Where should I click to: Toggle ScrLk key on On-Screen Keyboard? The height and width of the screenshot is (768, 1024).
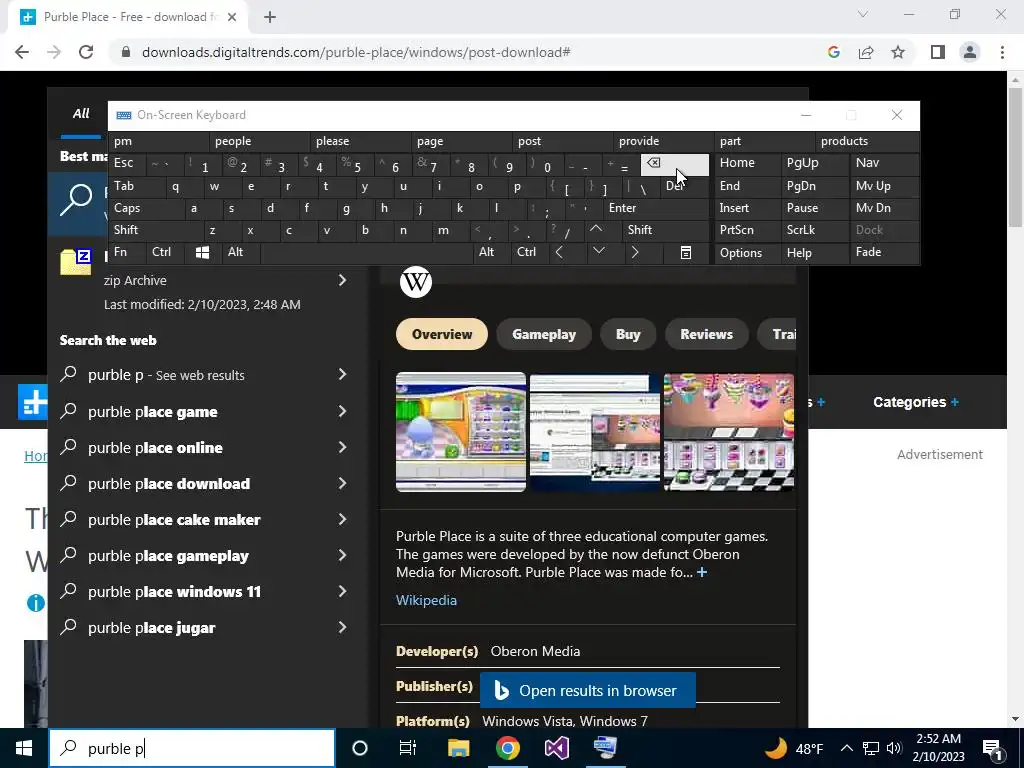814,230
